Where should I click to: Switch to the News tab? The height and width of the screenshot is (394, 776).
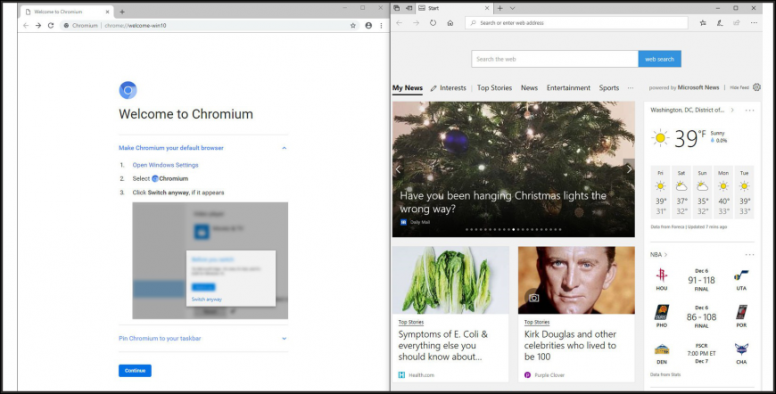pos(529,88)
